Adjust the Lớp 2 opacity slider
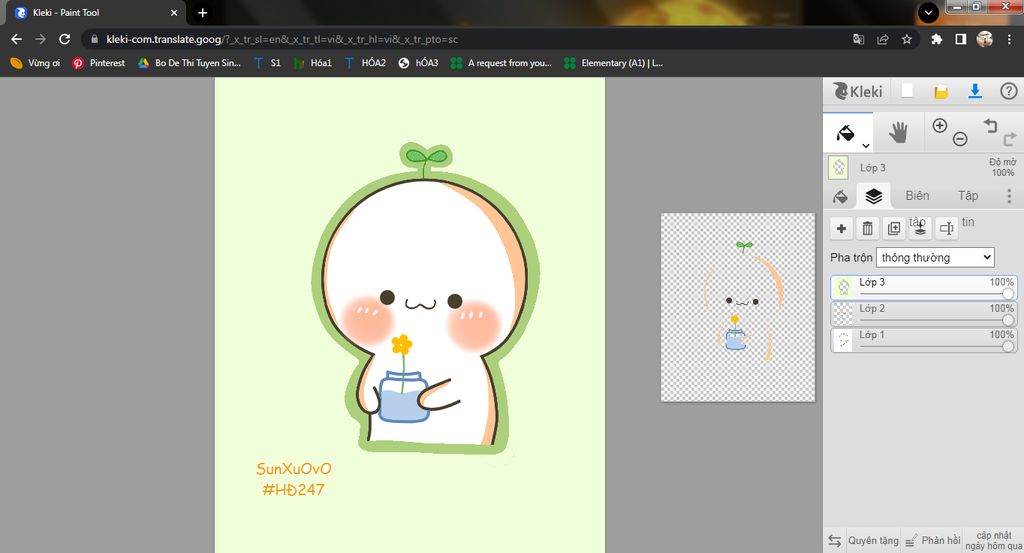 point(1008,320)
